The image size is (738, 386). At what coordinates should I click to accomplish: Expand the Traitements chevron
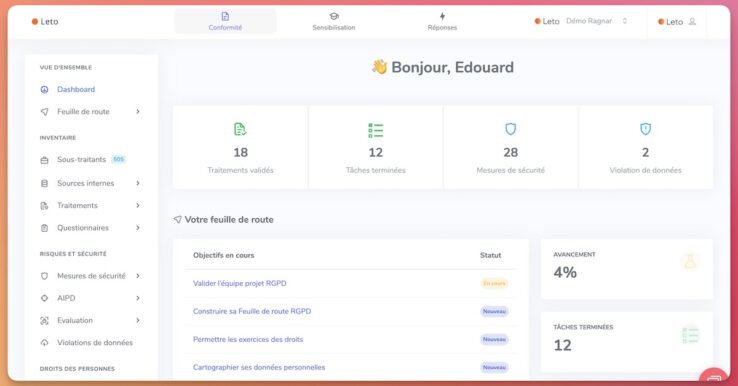138,206
